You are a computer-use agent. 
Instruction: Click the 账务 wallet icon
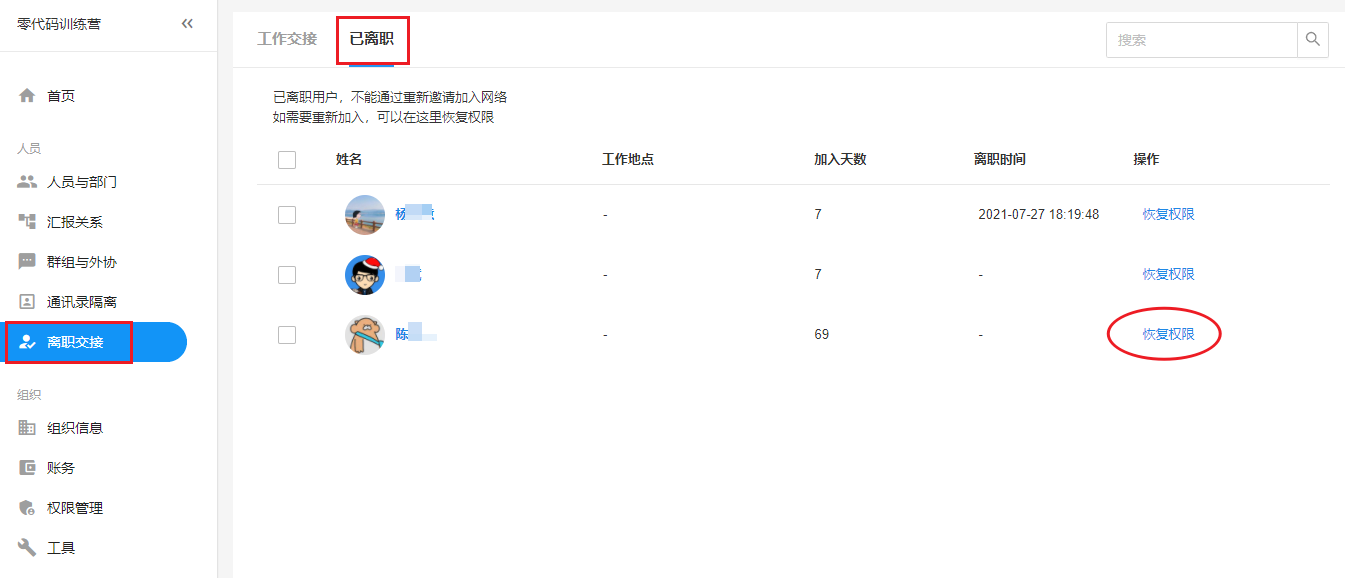click(x=27, y=468)
